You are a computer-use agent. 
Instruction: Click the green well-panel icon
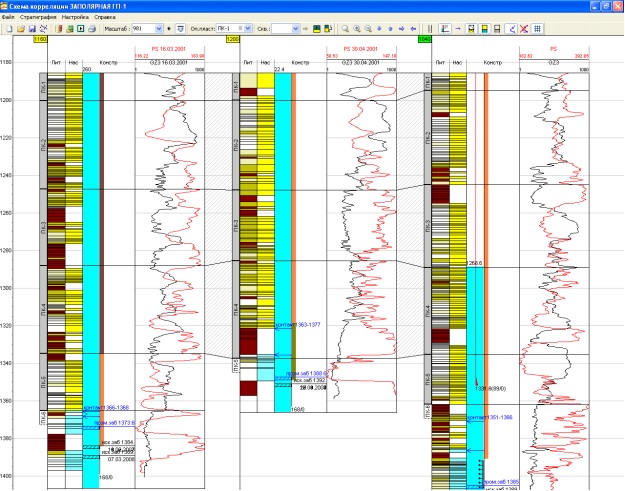[317, 29]
